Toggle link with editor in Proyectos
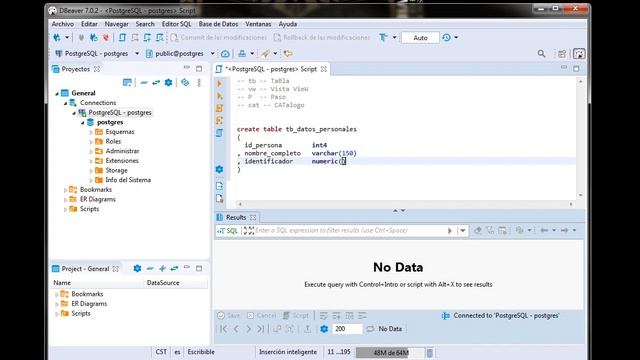This screenshot has height=360, width=640. point(156,82)
